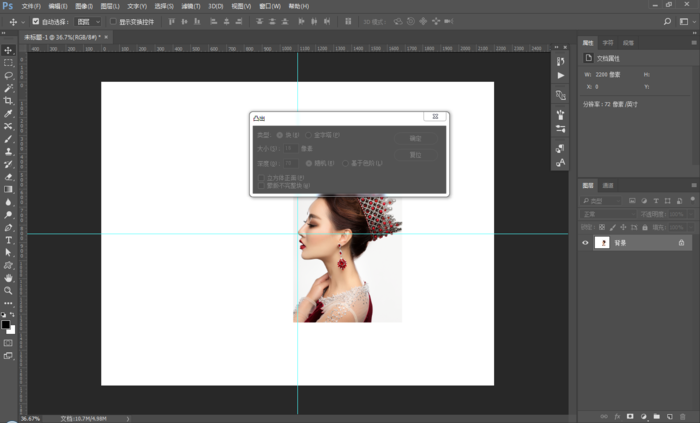The width and height of the screenshot is (700, 423).
Task: Click the foreground color swatch
Action: click(6, 325)
